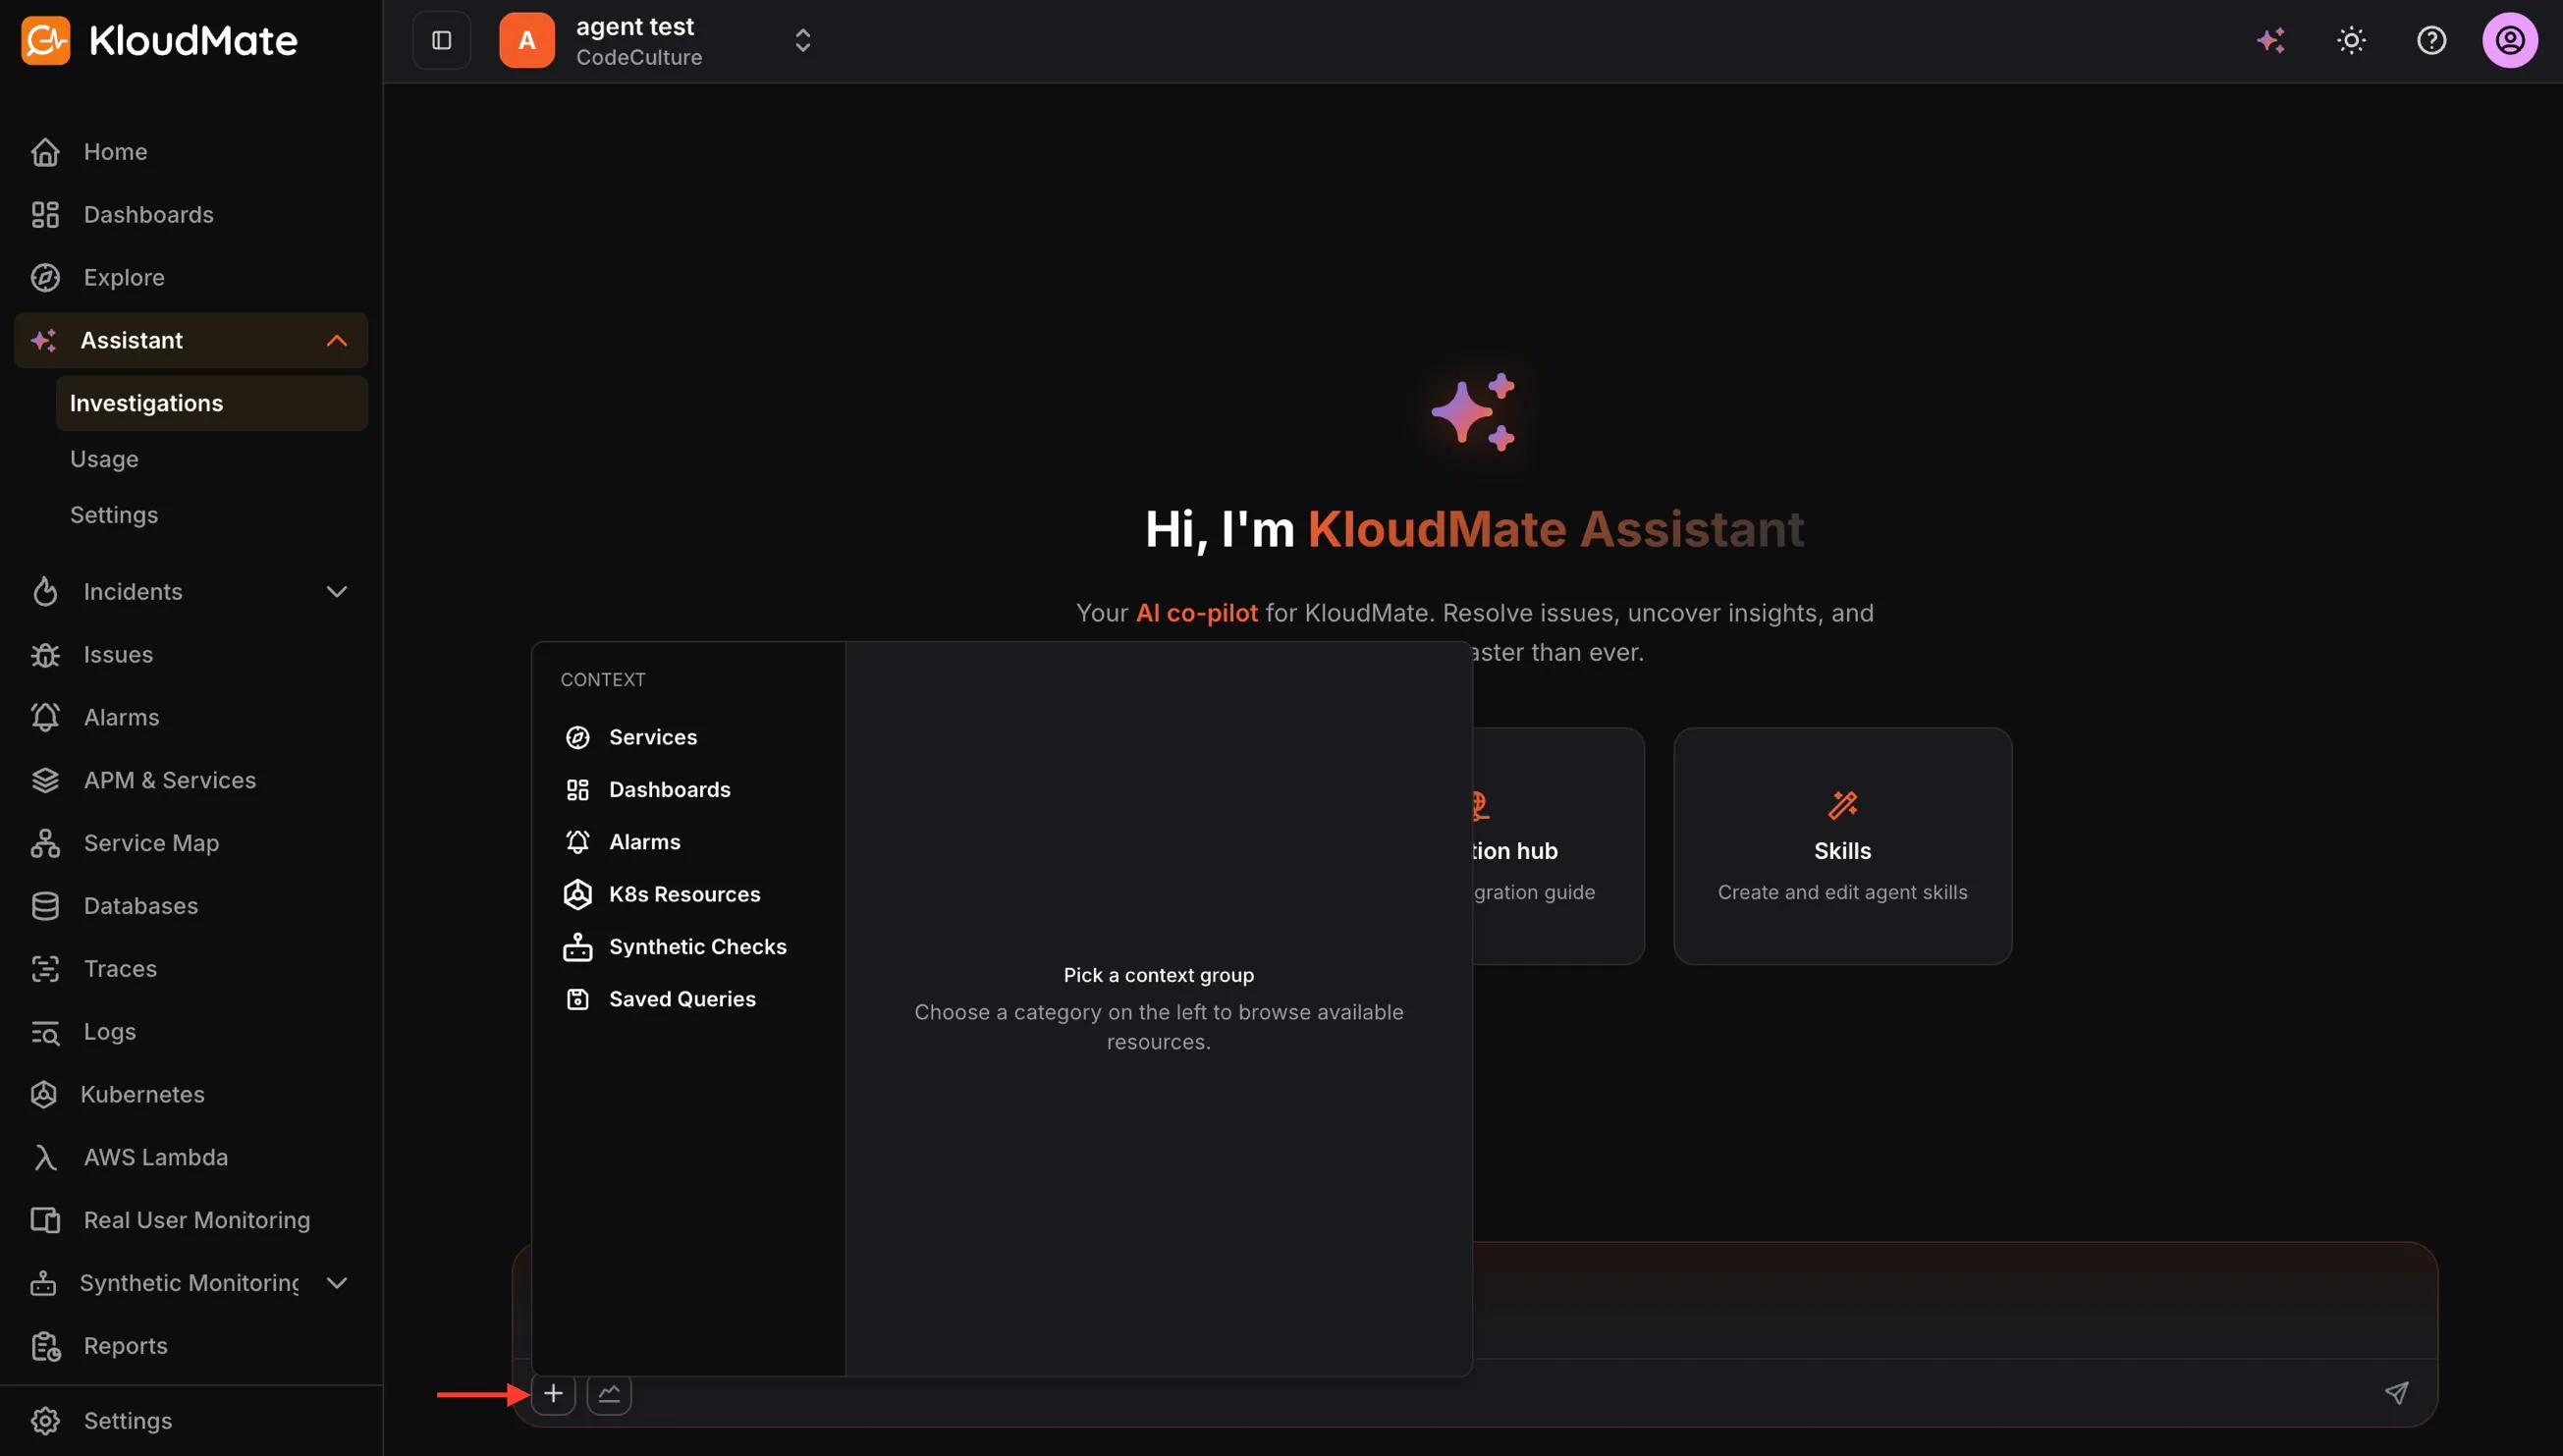Click the Traces icon

[45, 969]
